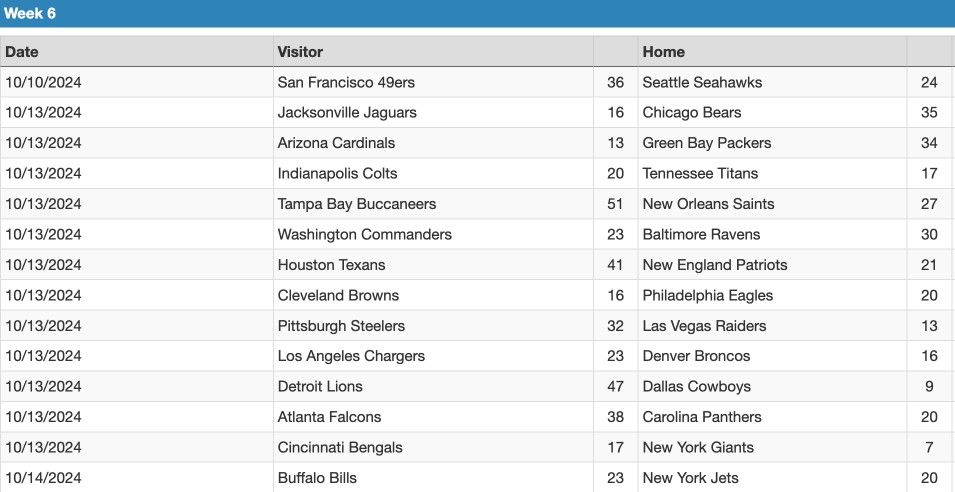Select the Detroit Lions score of 47
Viewport: 955px width, 492px height.
click(616, 387)
